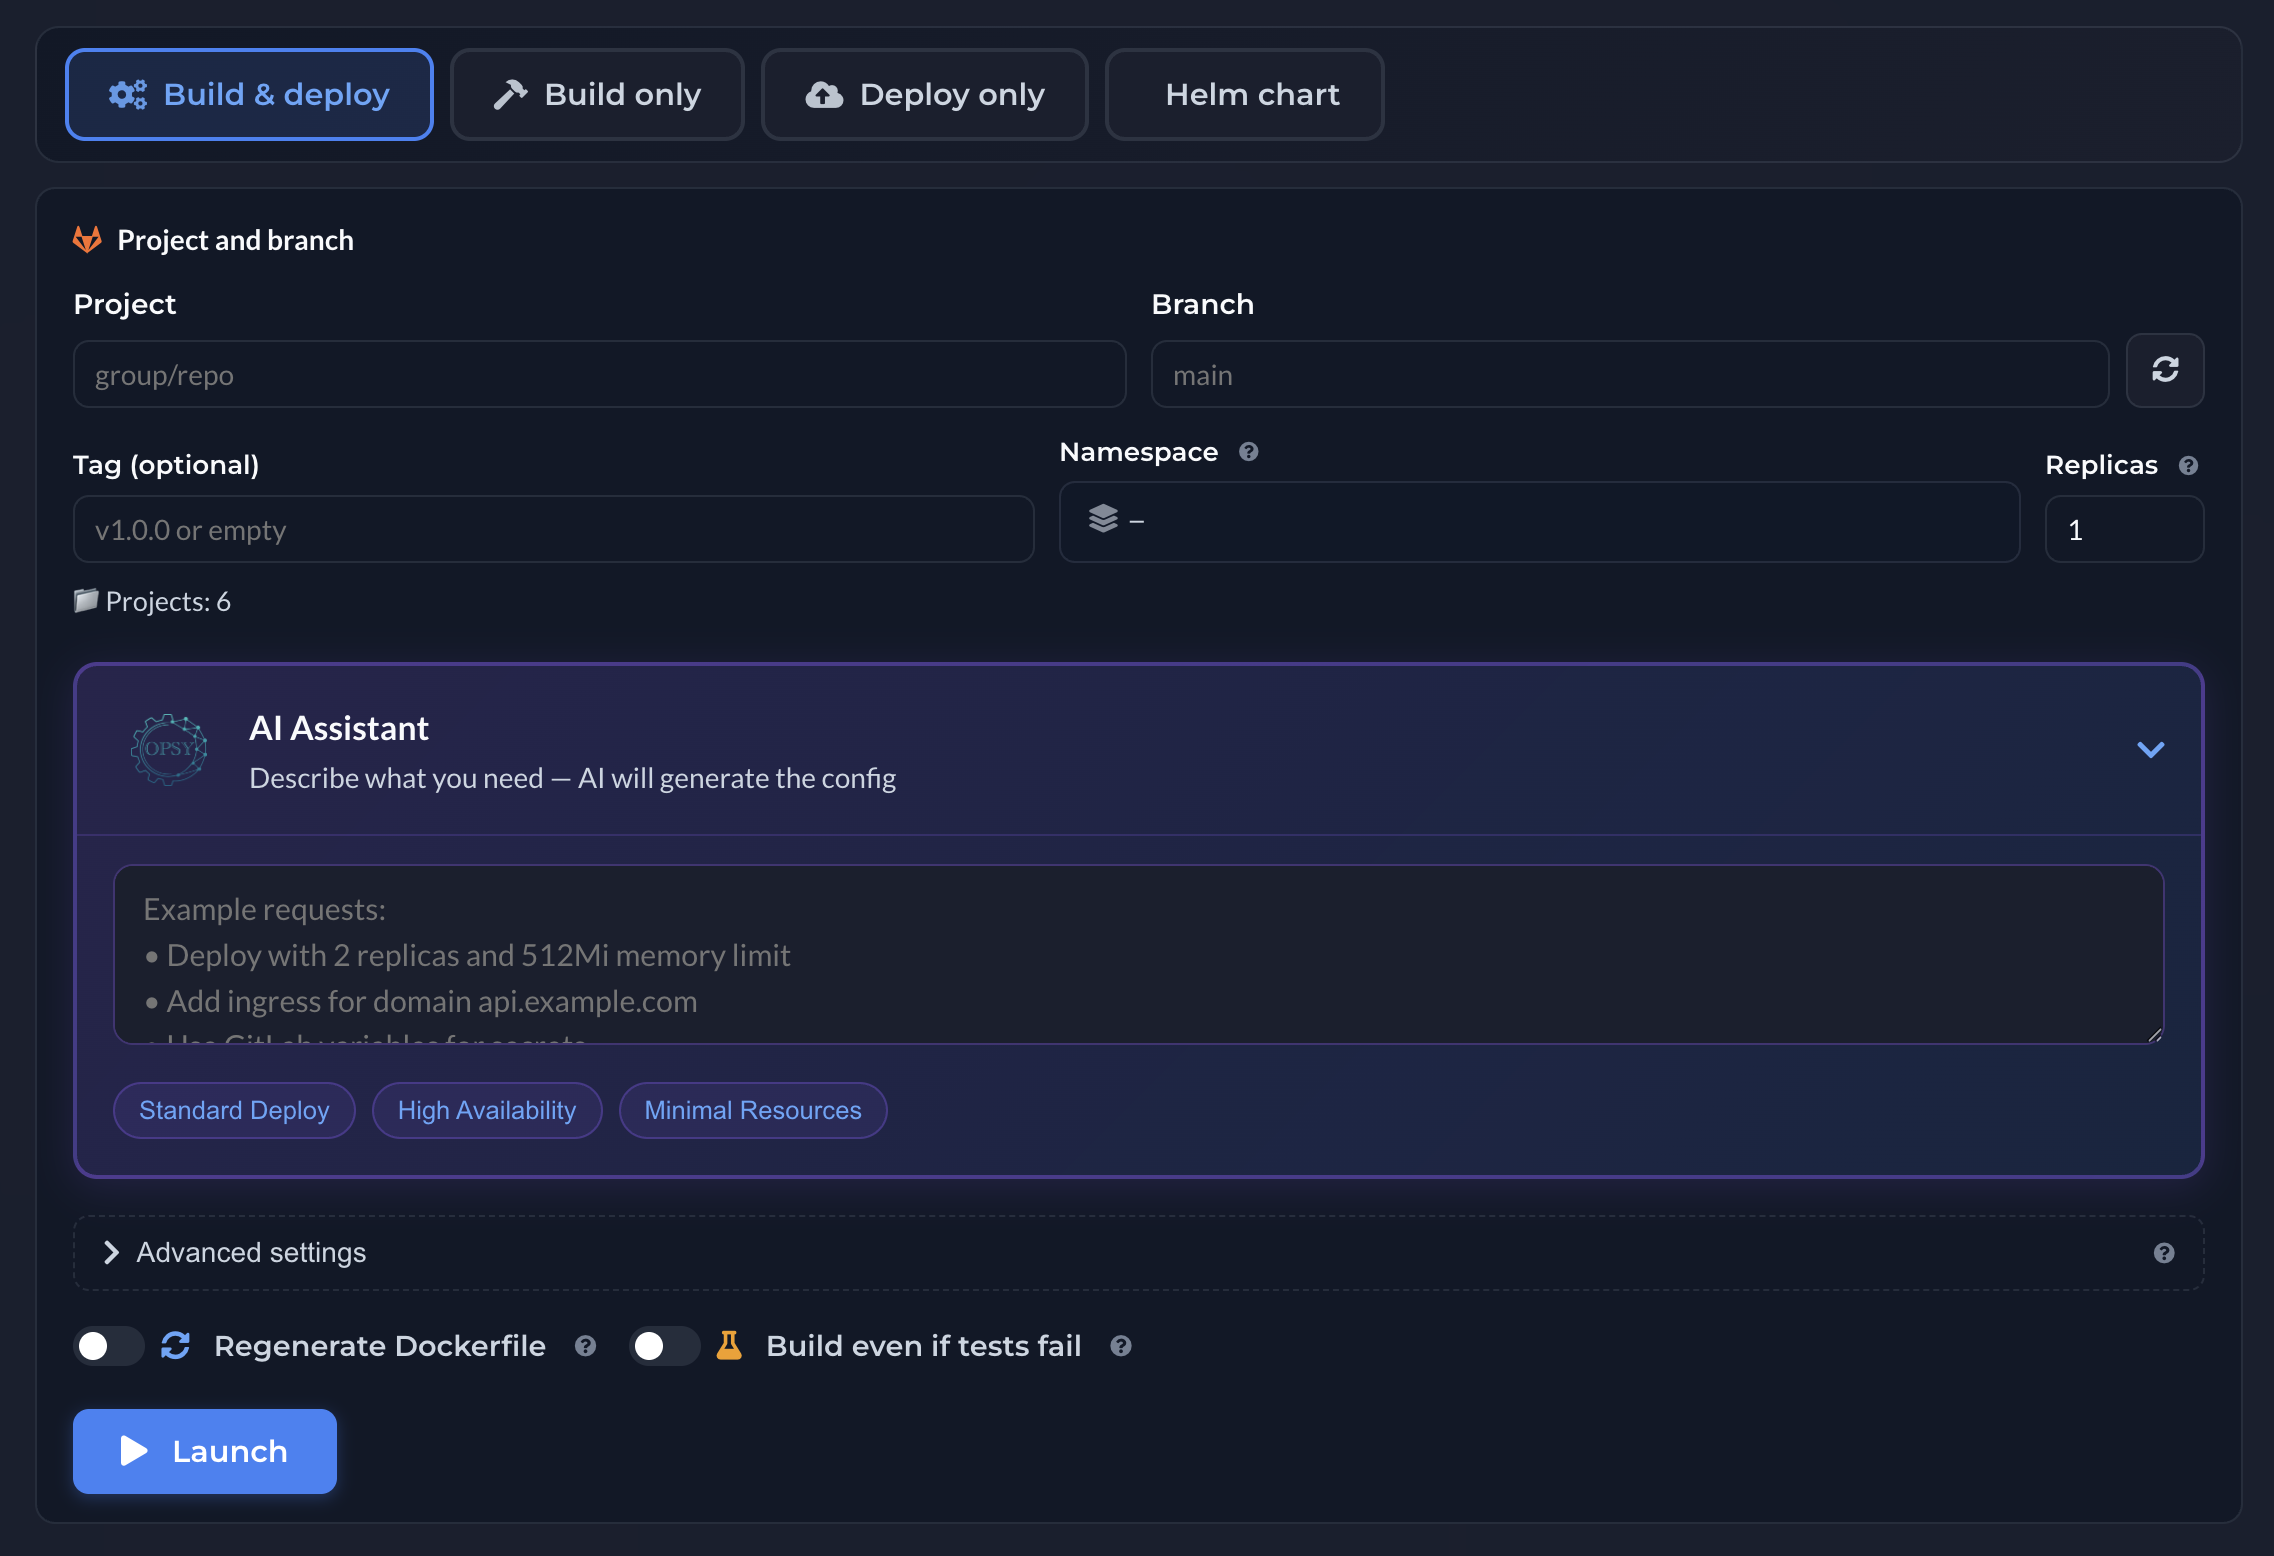This screenshot has height=1556, width=2274.
Task: Click the Replicas help question icon
Action: (2188, 466)
